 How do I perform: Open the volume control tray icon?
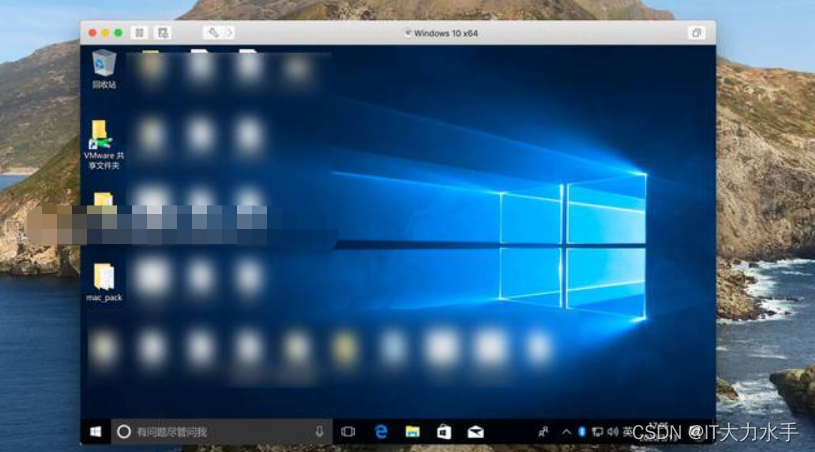click(613, 432)
